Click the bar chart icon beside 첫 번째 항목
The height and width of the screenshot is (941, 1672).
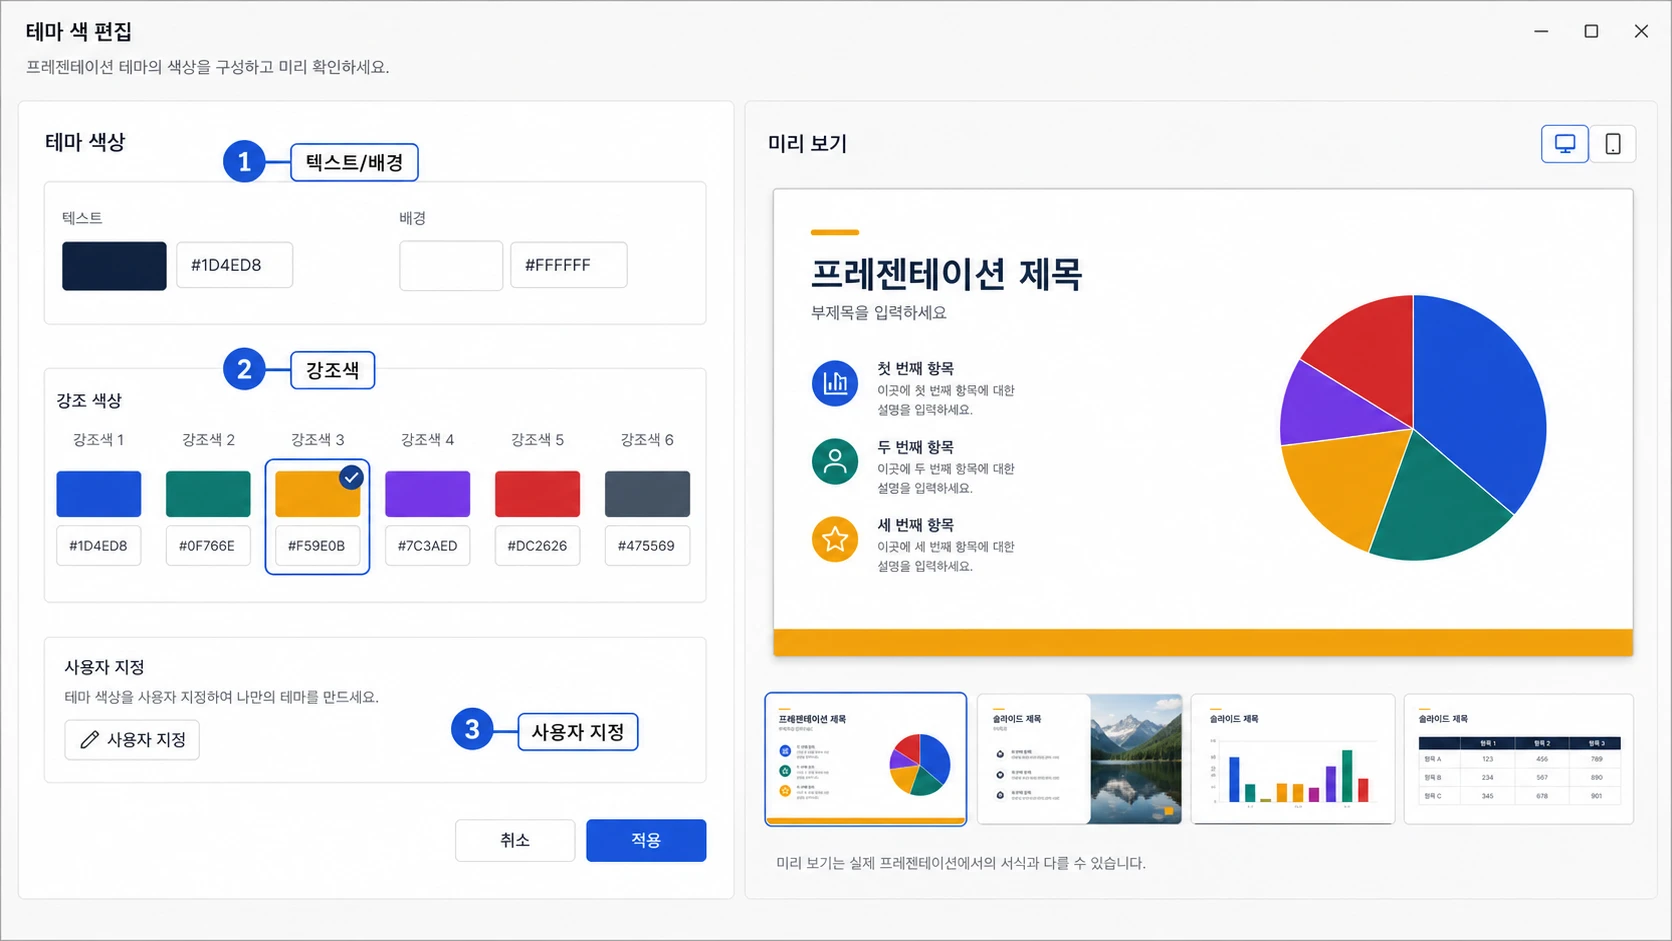pyautogui.click(x=835, y=383)
